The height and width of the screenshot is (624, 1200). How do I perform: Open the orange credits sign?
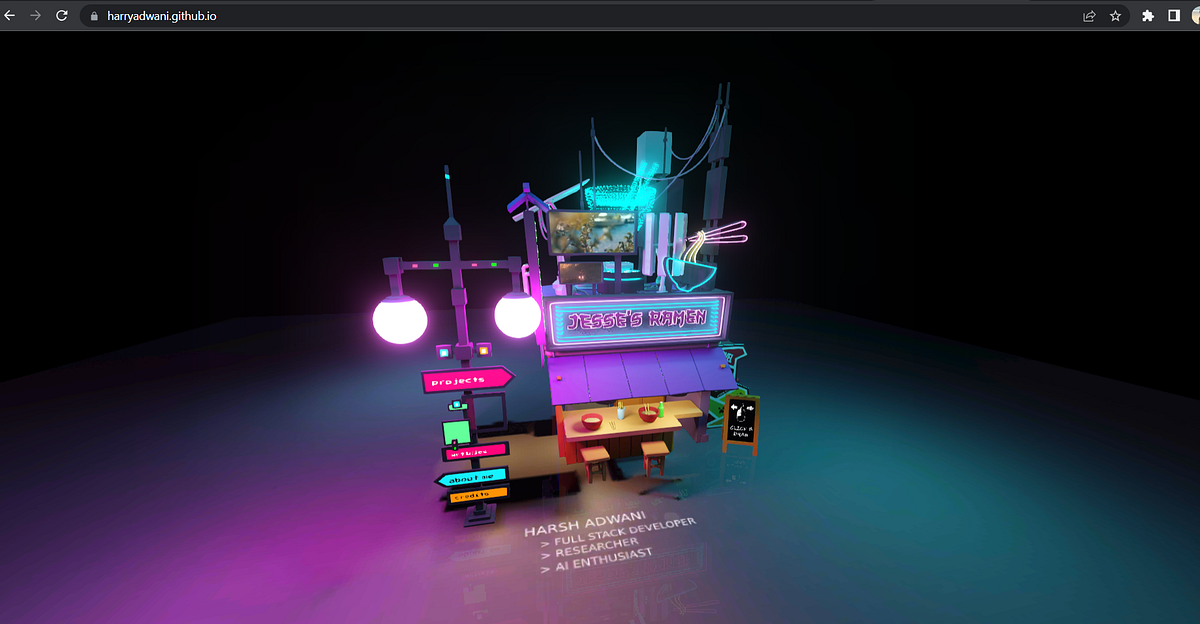[x=478, y=494]
